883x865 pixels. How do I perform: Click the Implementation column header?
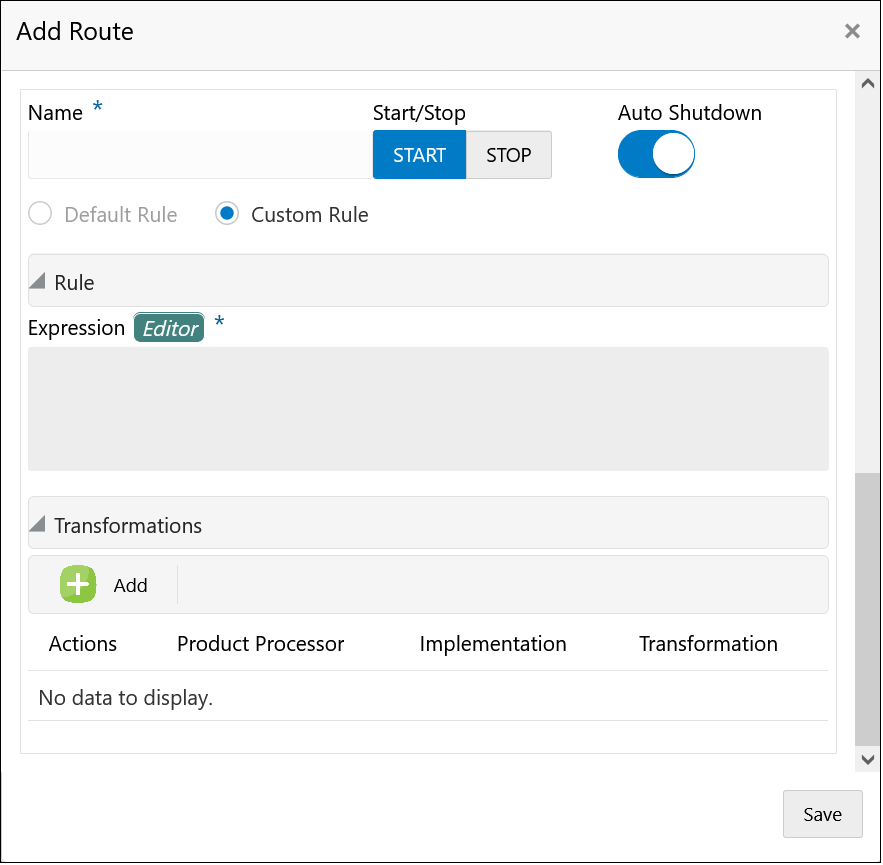493,644
